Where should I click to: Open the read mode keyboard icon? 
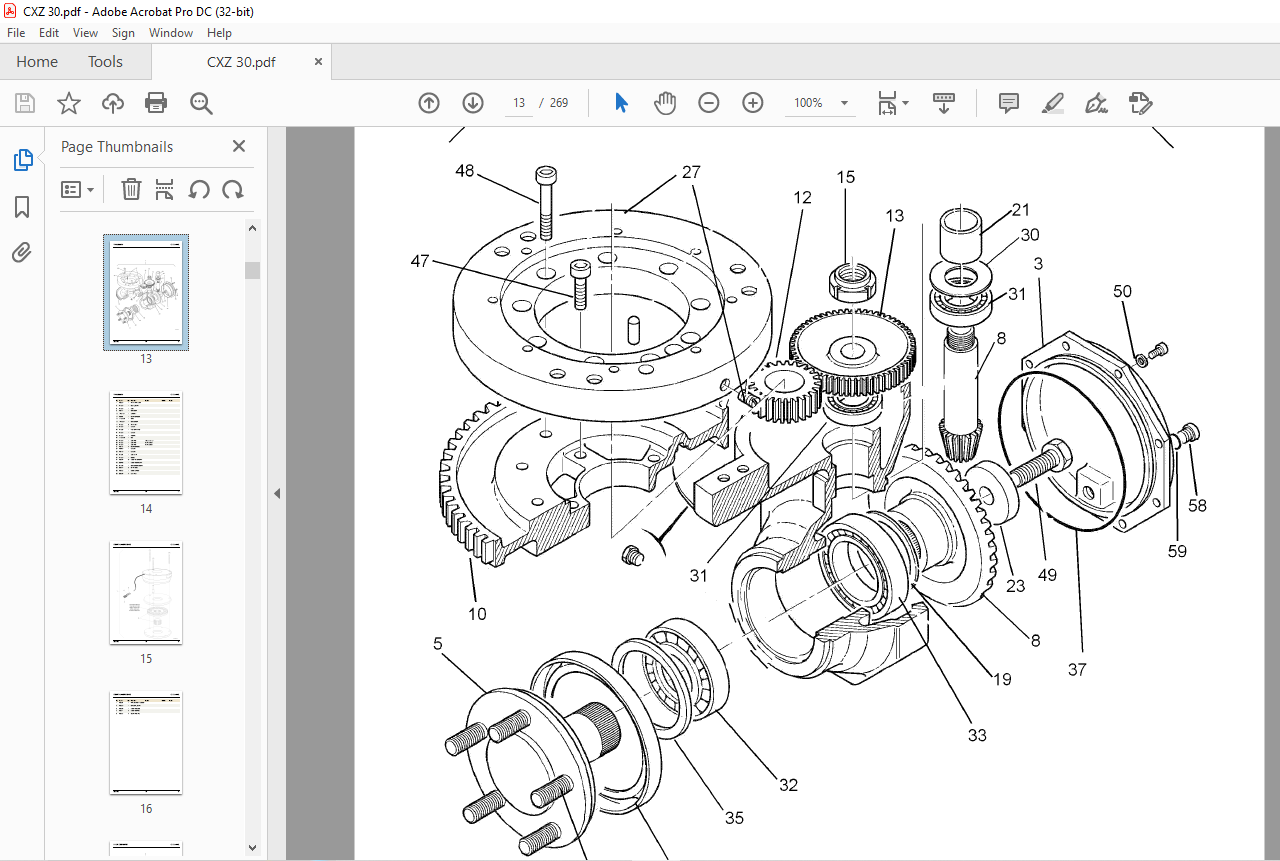[x=944, y=103]
